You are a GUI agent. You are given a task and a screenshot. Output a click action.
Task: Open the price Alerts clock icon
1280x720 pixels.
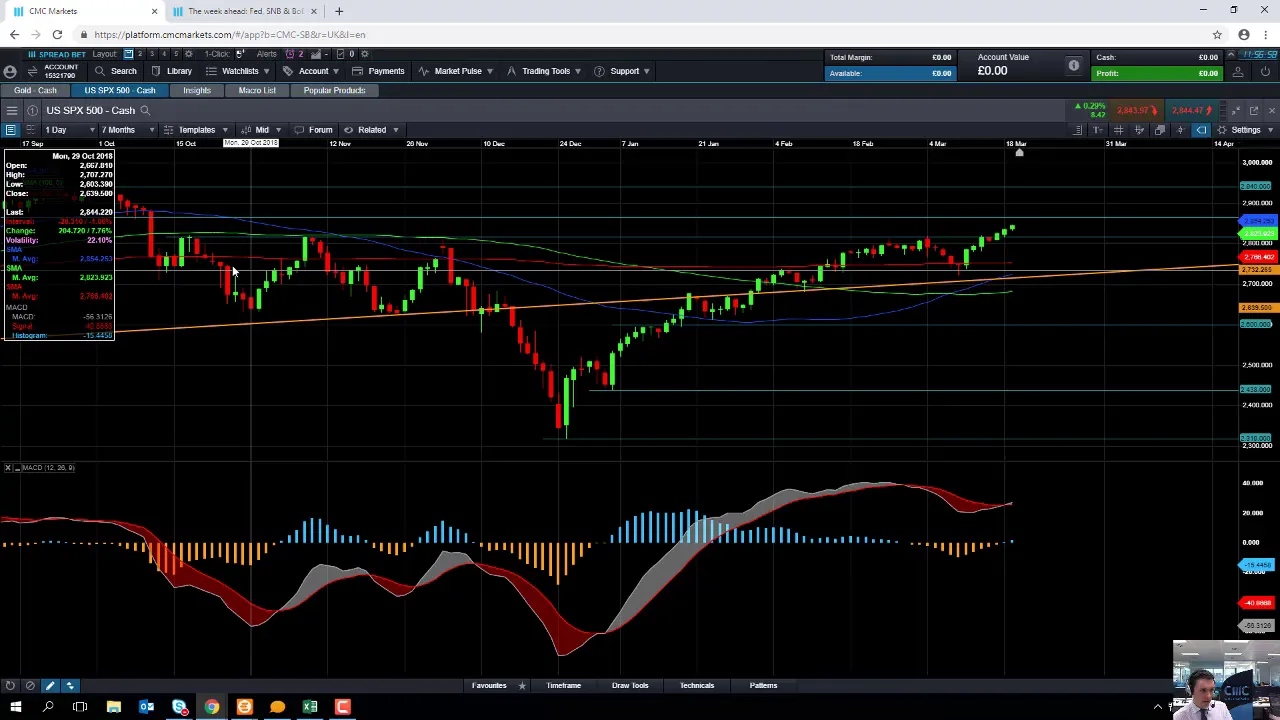click(x=290, y=54)
